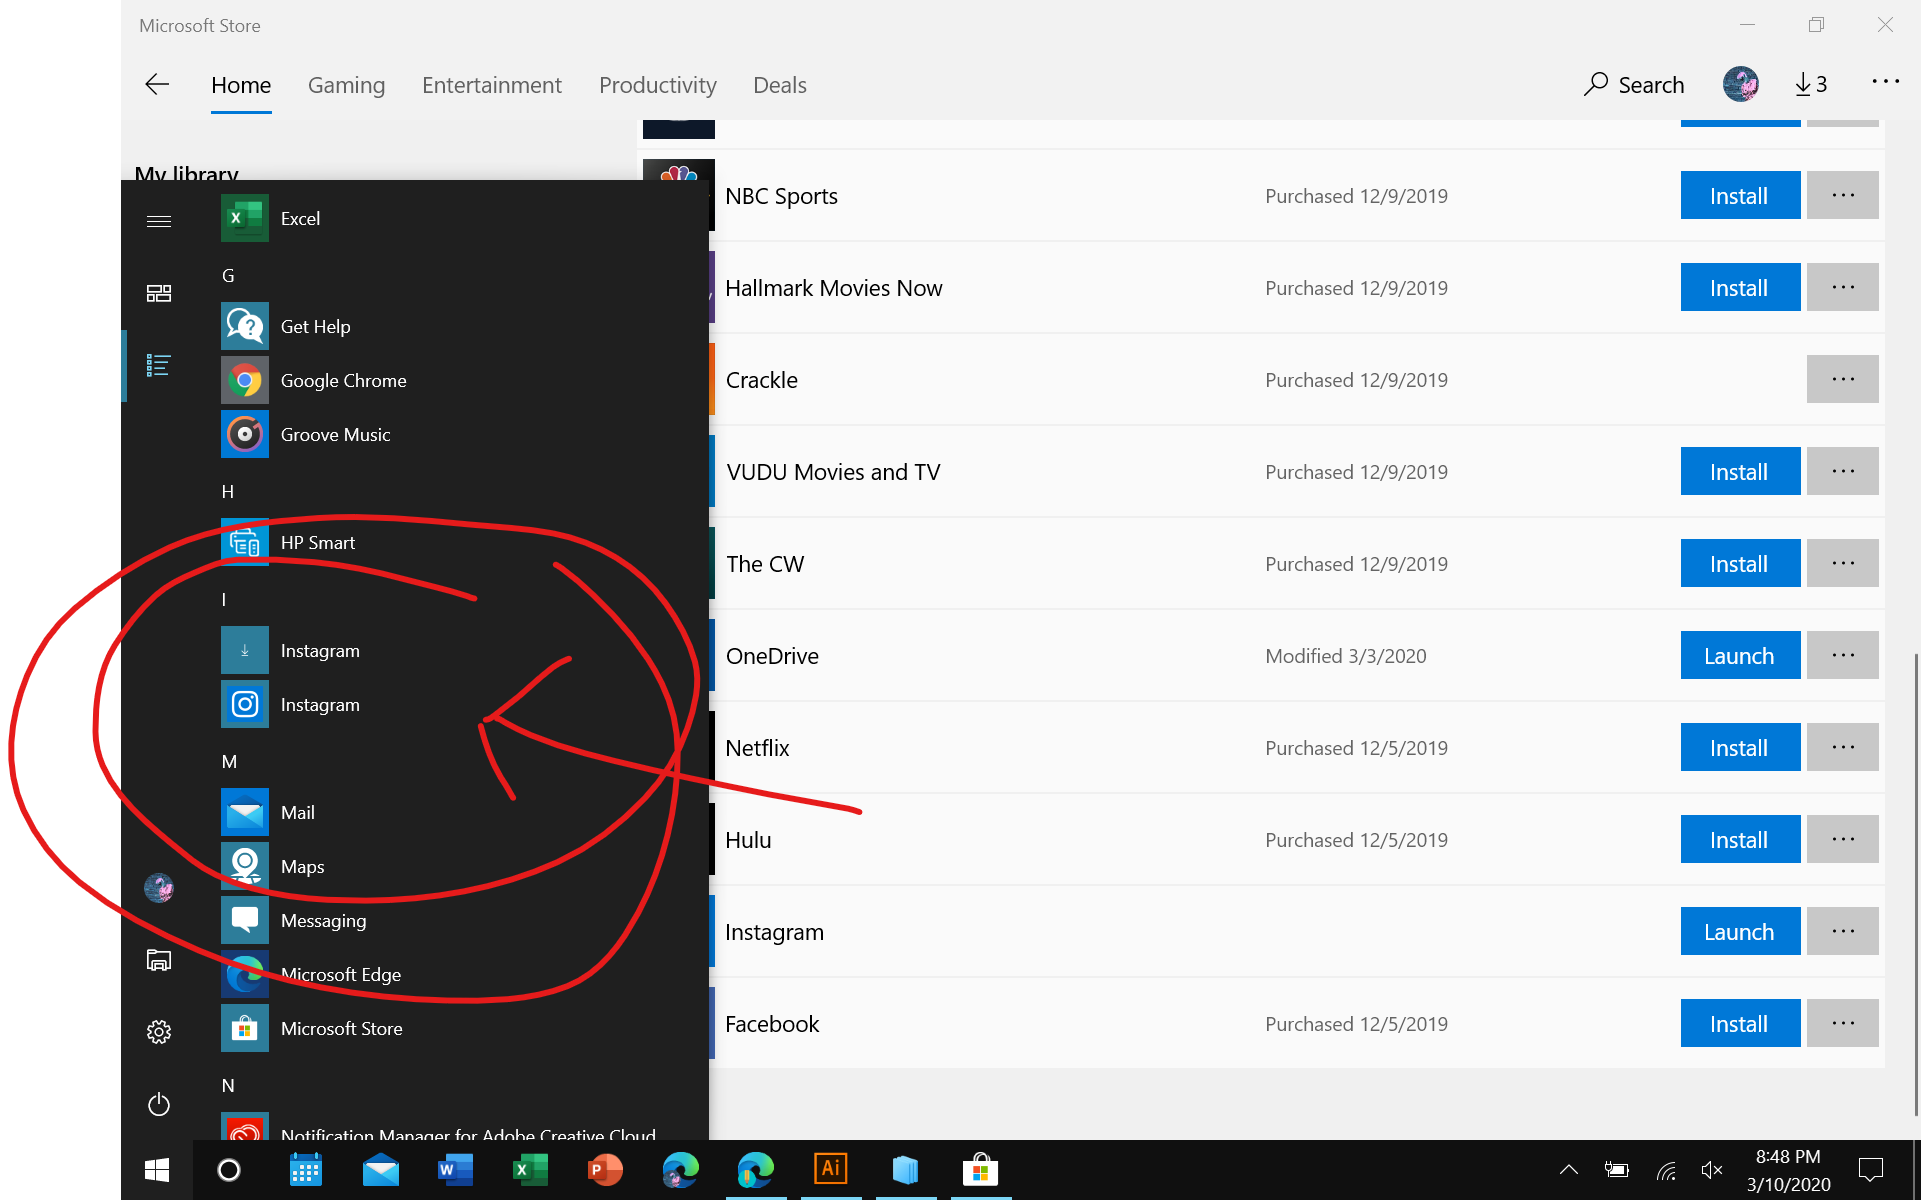Select the all apps list icon in Start
1921x1200 pixels.
(x=159, y=365)
